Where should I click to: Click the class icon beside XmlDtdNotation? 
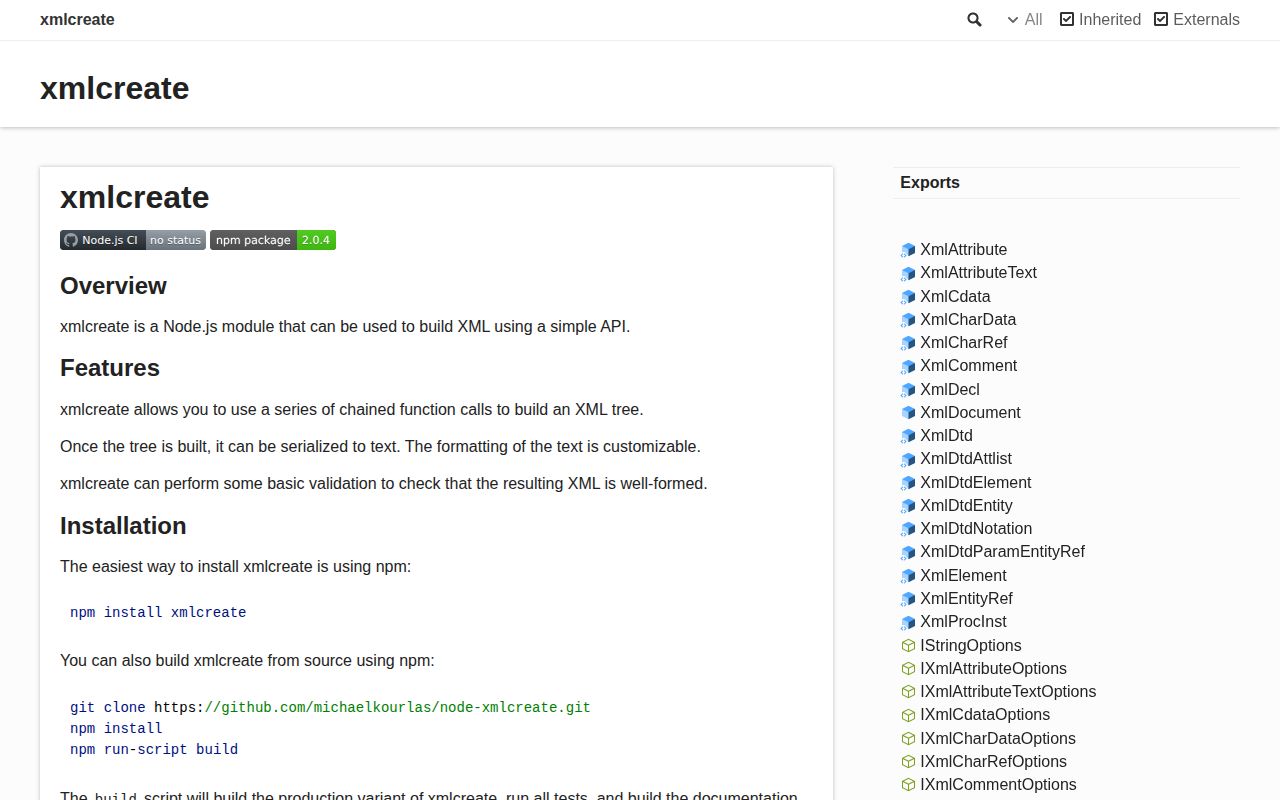(x=908, y=529)
